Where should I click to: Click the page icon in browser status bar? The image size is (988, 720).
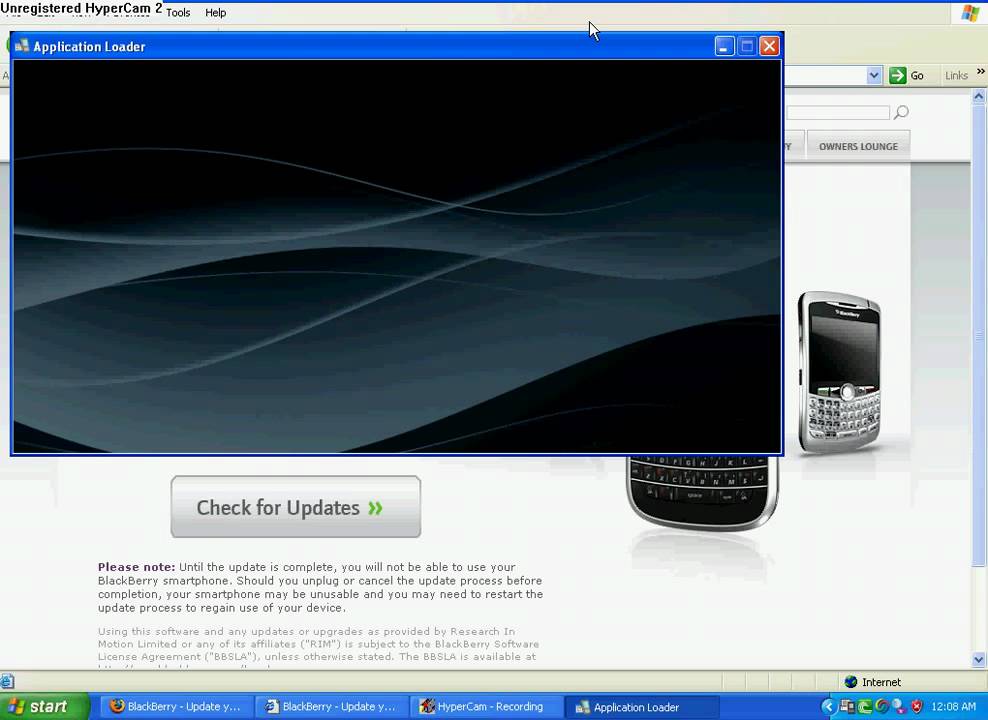click(7, 681)
